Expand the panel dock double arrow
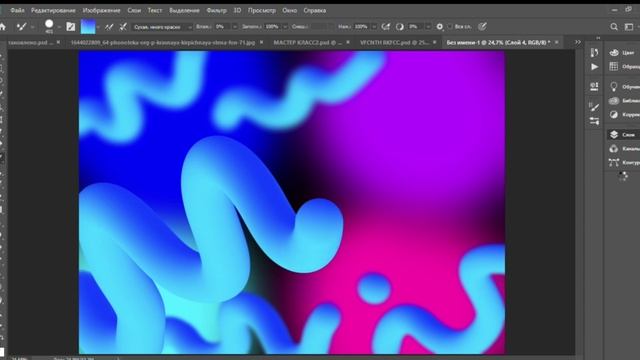 point(598,38)
